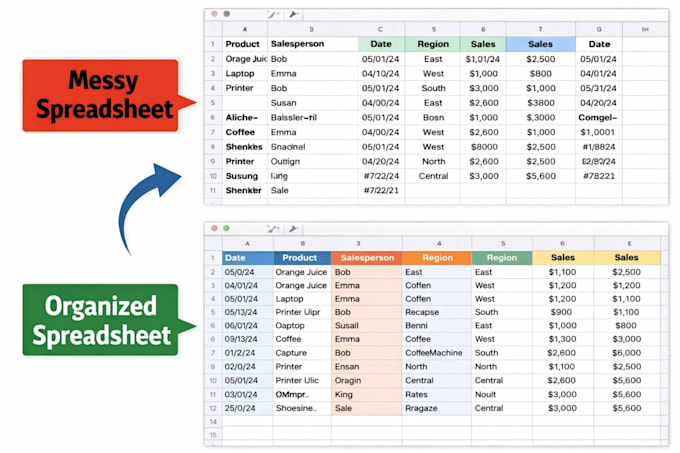
Task: Select the "05/0/24" date in the organized sheet
Action: click(248, 272)
